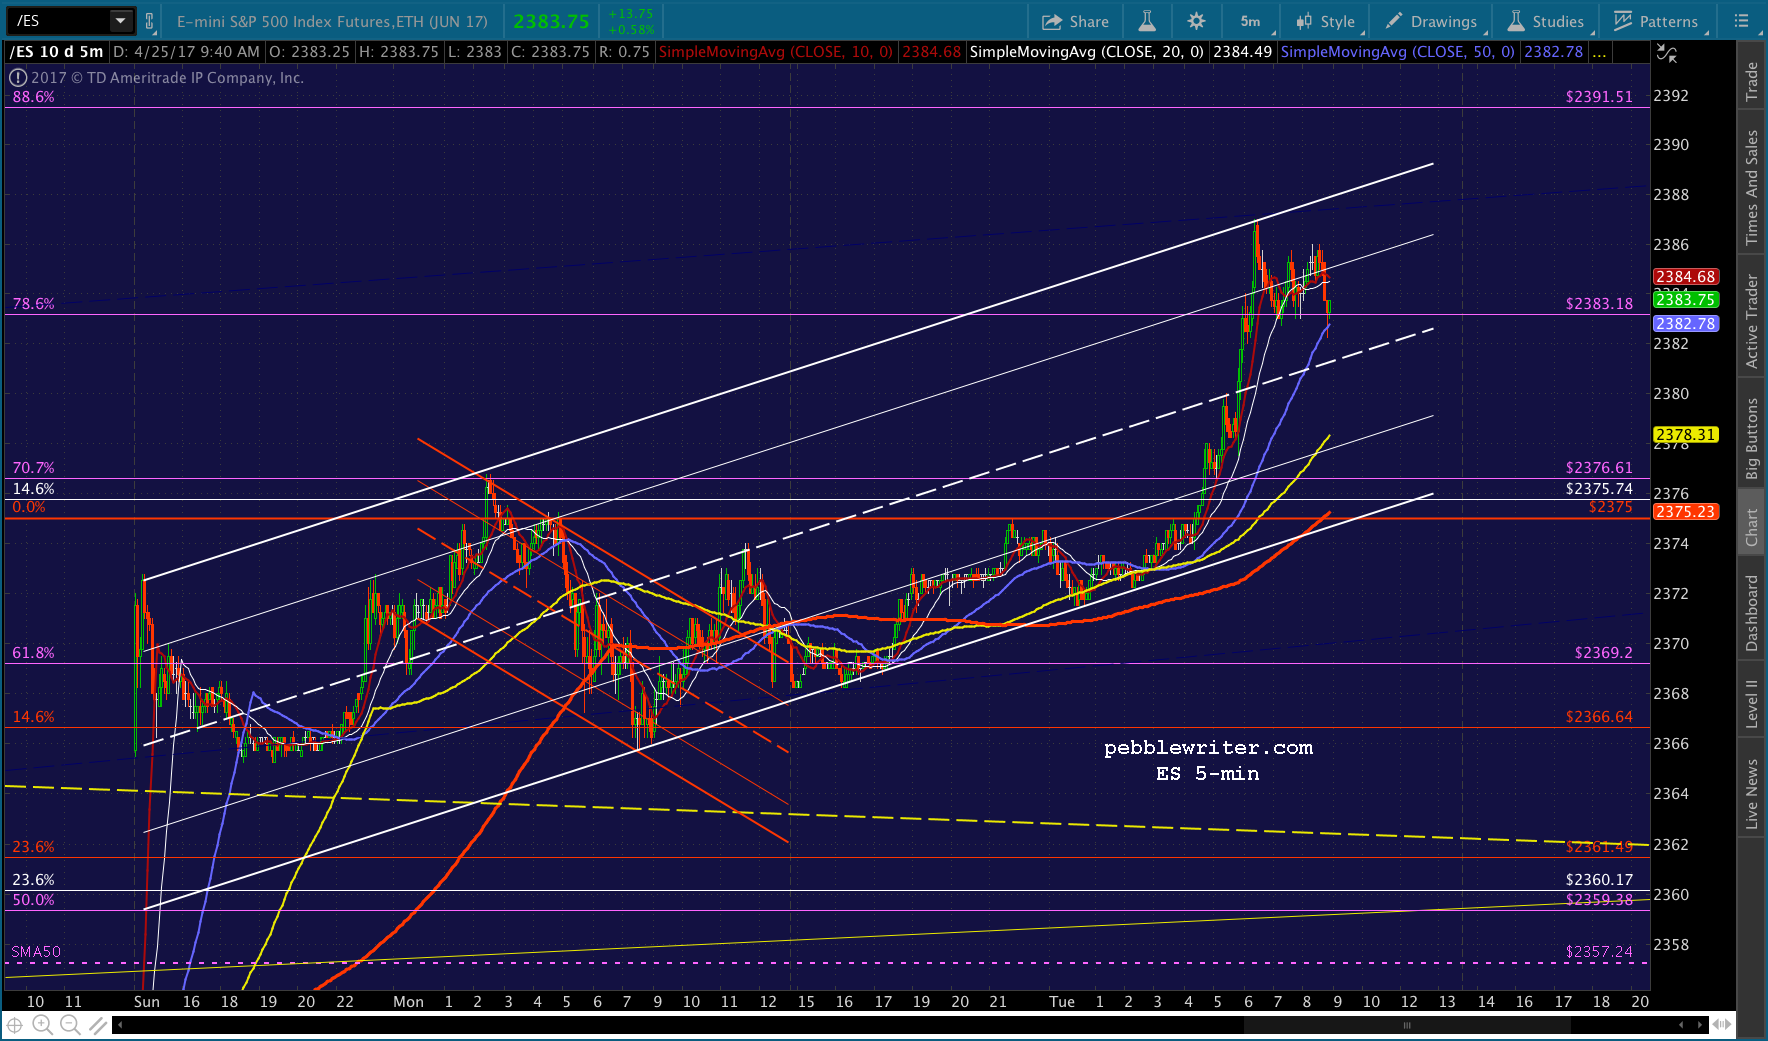
Task: Click the symbol link clipboard icon
Action: pyautogui.click(x=149, y=21)
